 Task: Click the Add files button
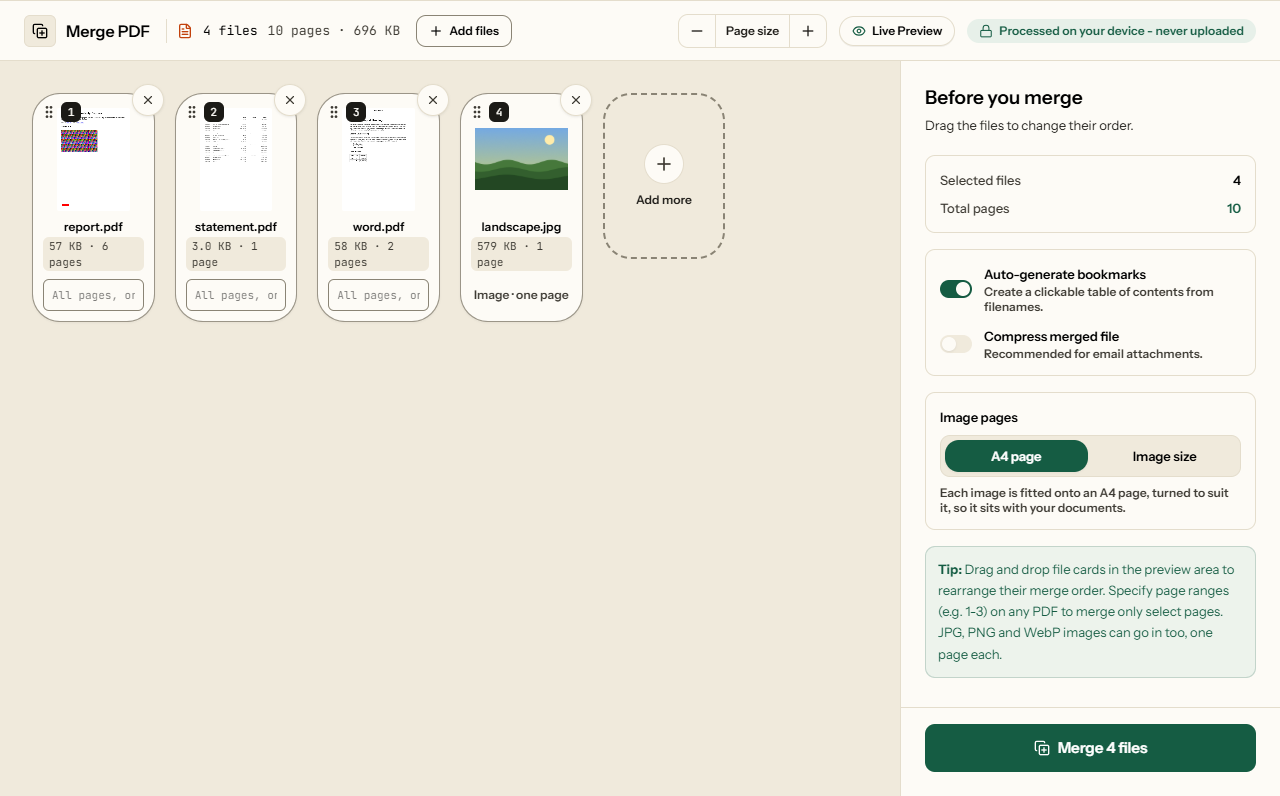pyautogui.click(x=464, y=31)
